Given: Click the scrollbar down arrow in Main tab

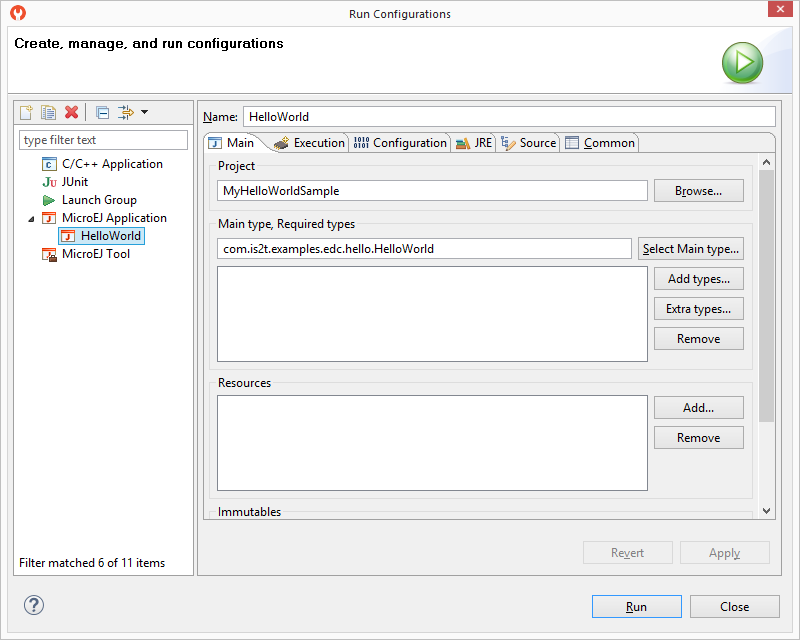Looking at the screenshot, I should (x=767, y=510).
